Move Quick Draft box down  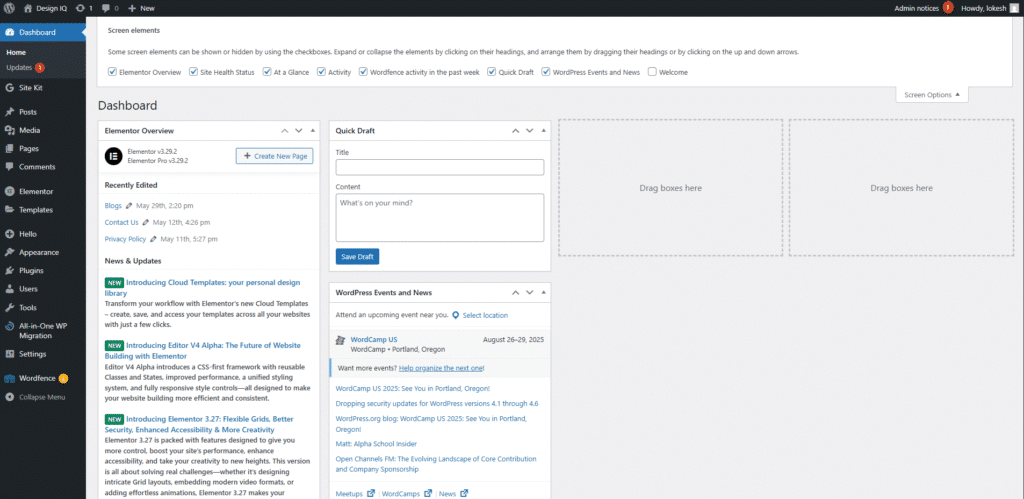click(530, 131)
